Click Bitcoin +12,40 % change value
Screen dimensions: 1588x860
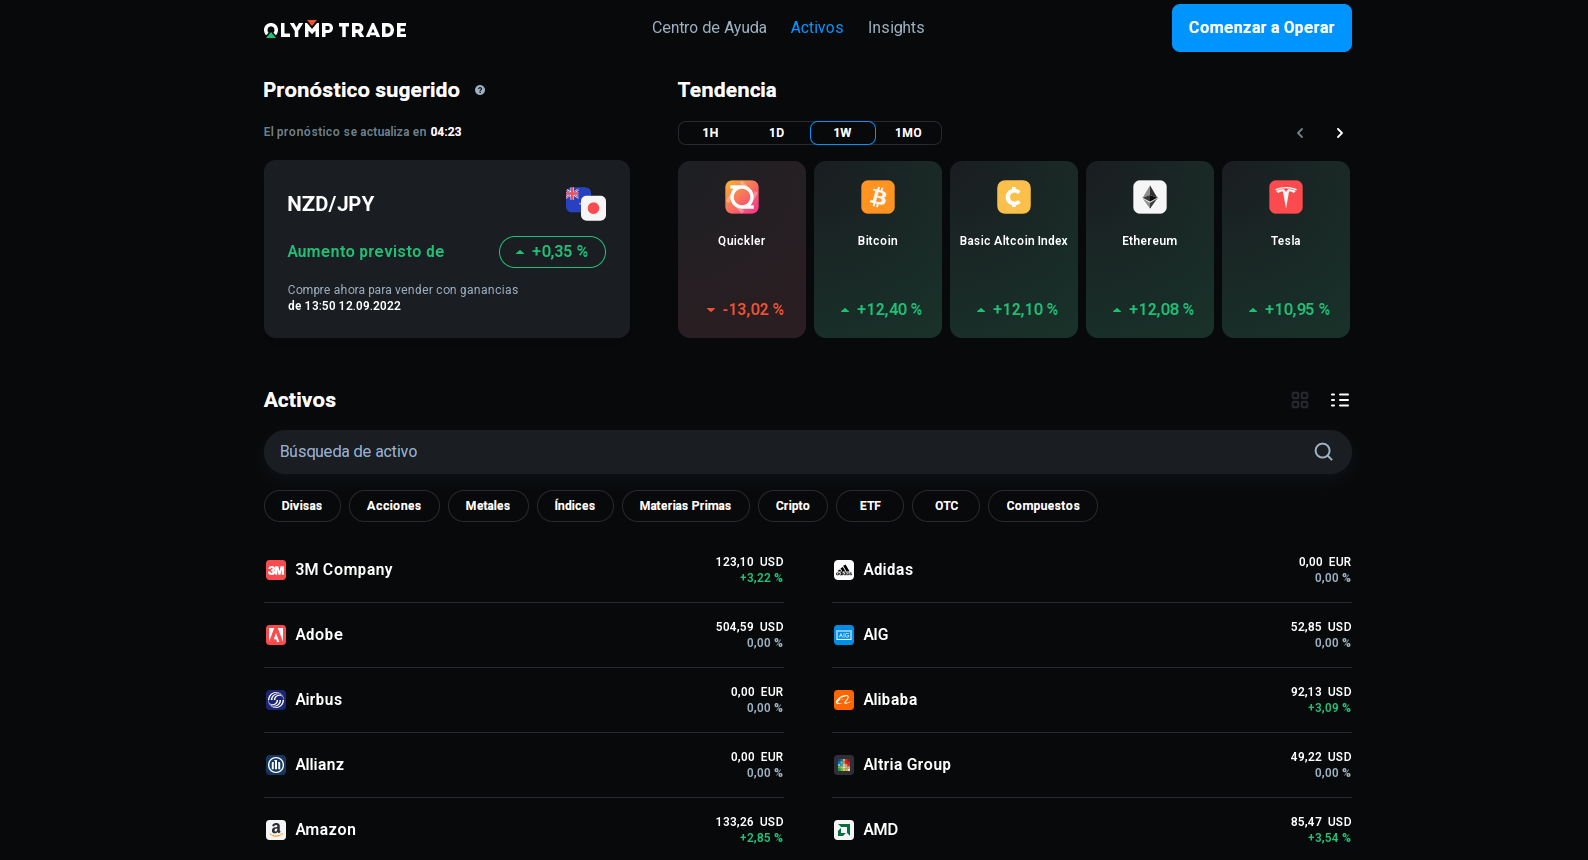pyautogui.click(x=881, y=310)
